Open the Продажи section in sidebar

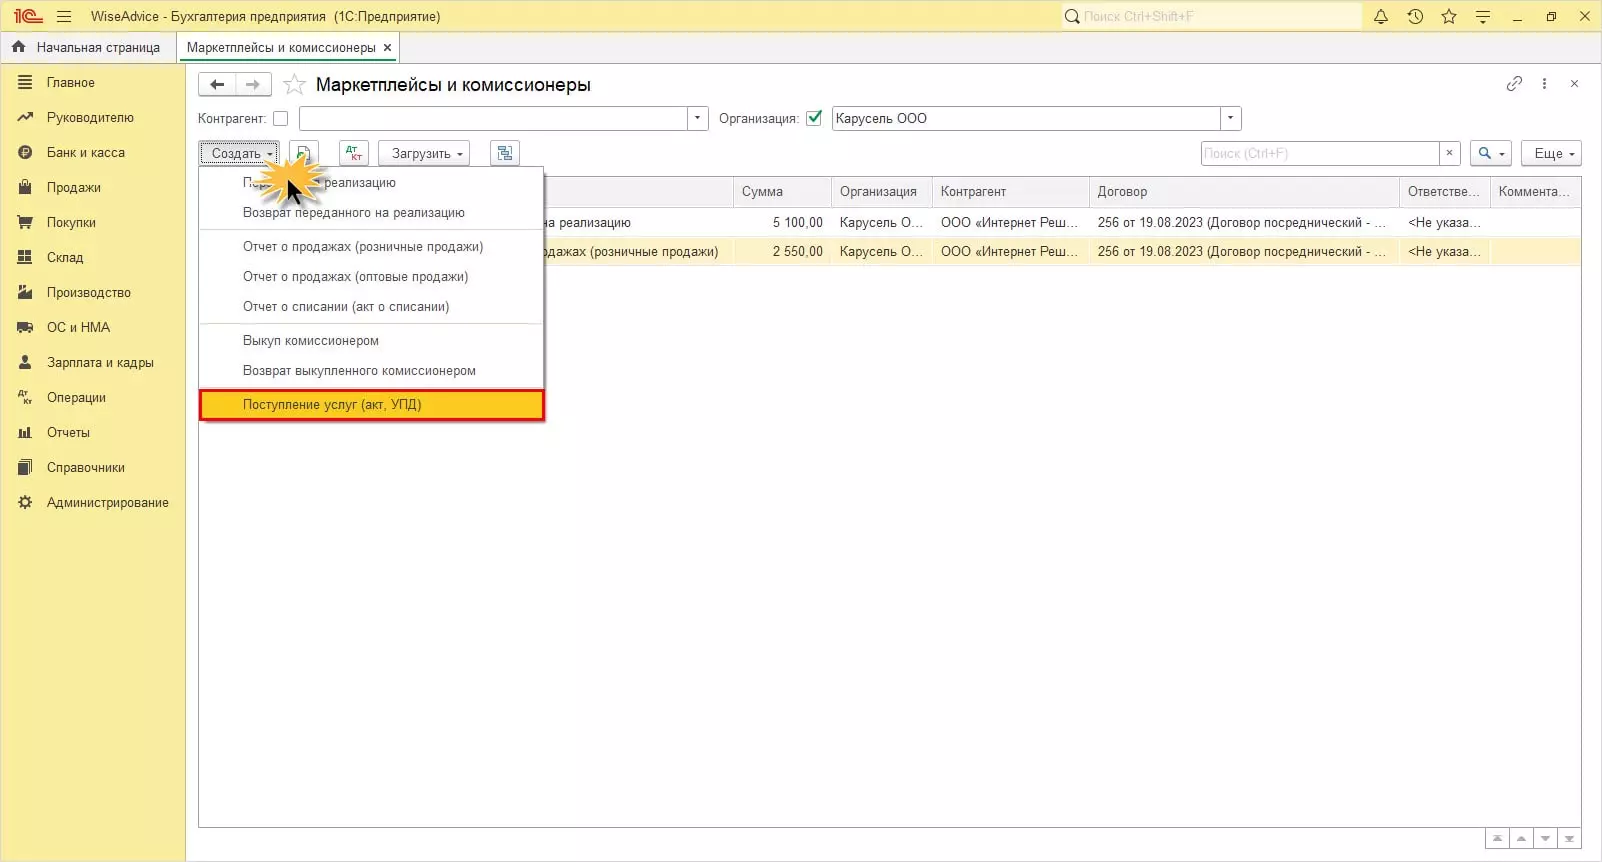click(x=73, y=187)
